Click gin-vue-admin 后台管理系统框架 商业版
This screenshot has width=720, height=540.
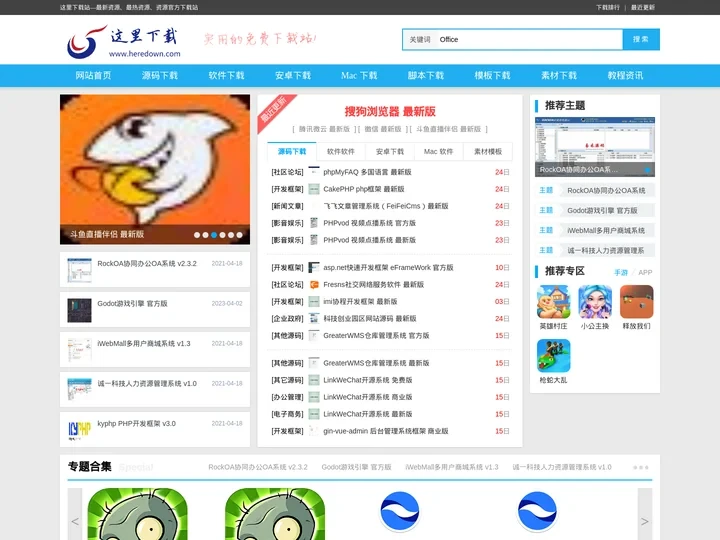point(386,431)
